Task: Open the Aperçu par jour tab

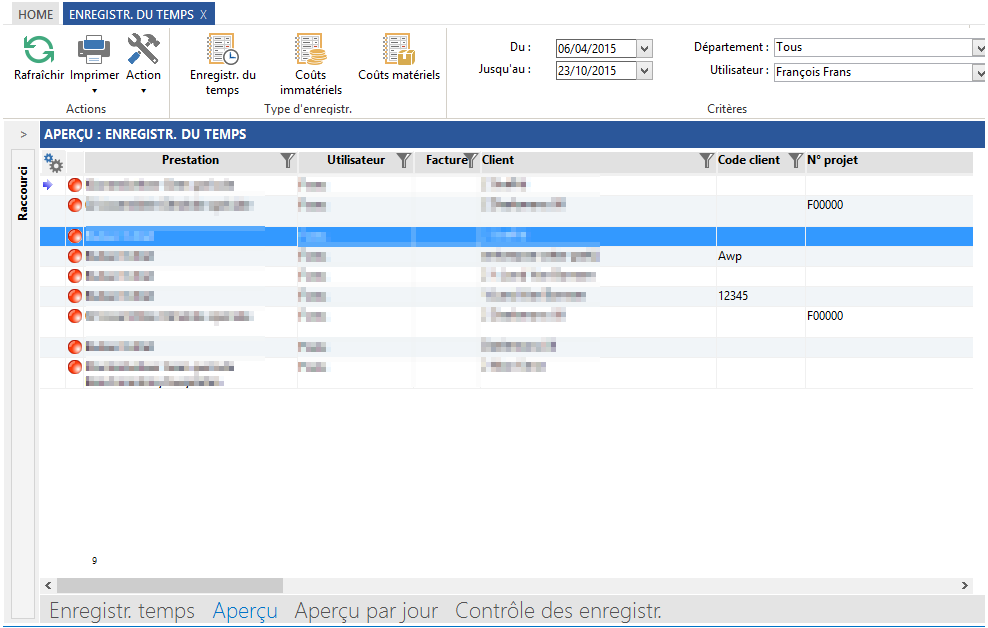Action: 366,610
